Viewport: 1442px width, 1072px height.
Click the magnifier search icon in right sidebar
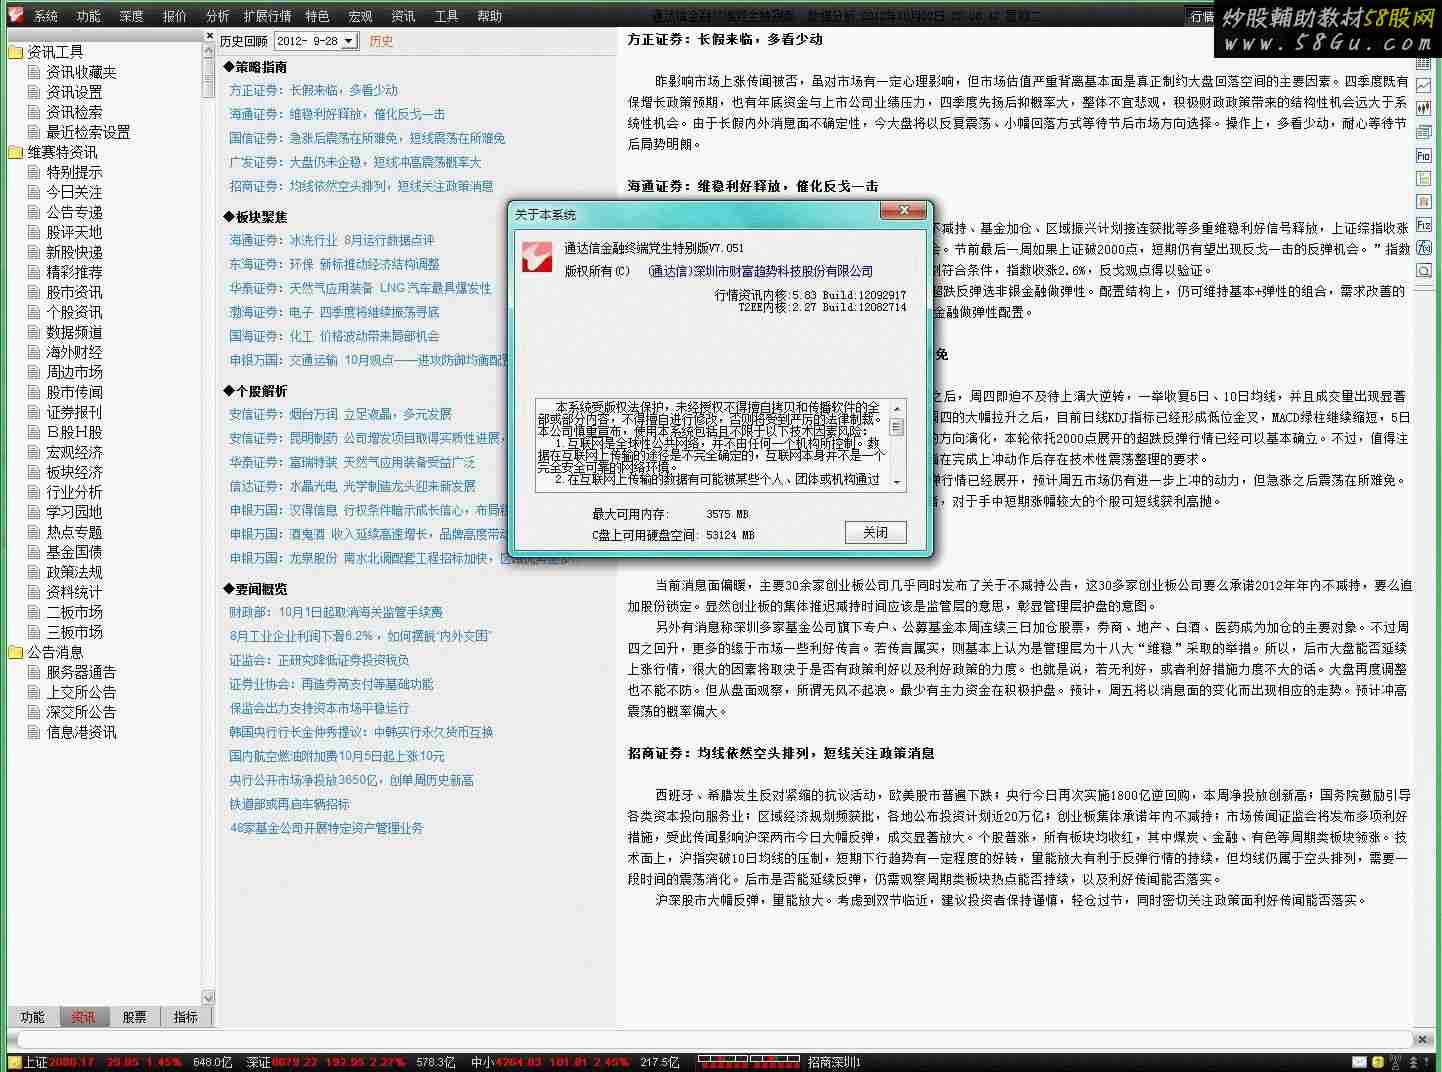click(x=1423, y=271)
